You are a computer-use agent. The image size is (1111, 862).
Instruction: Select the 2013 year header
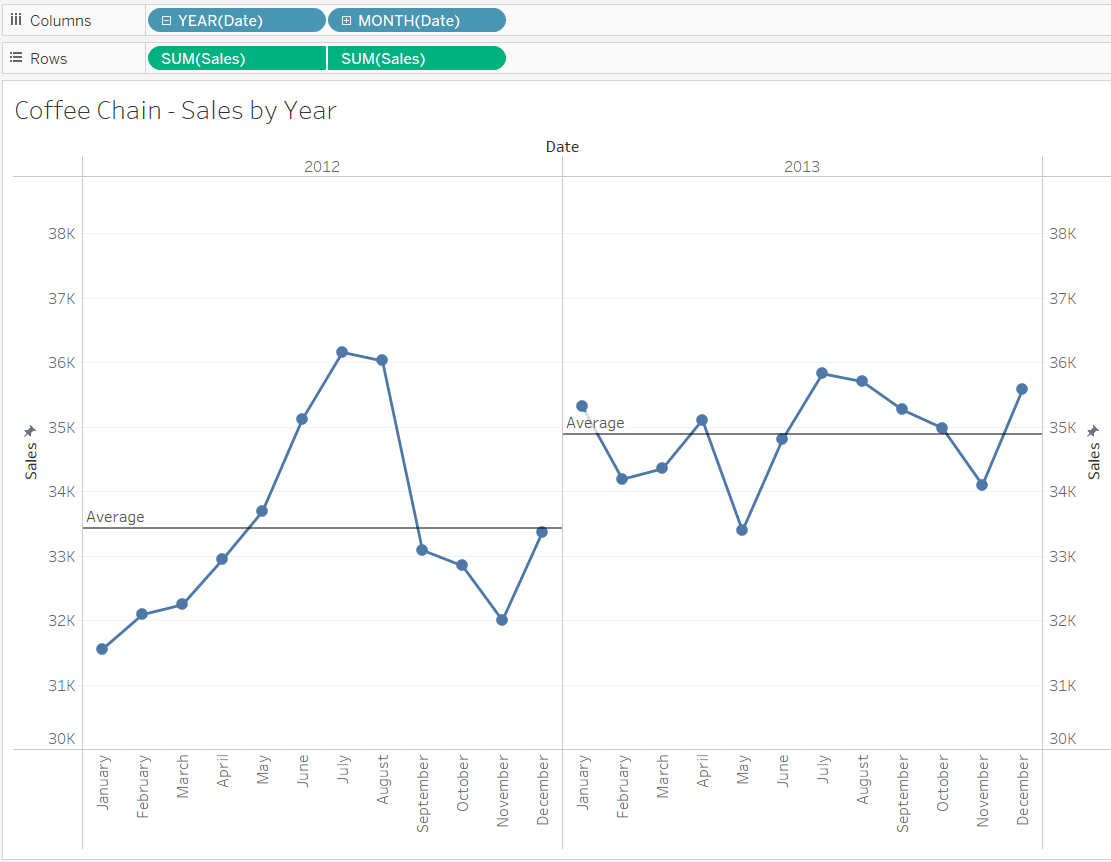pyautogui.click(x=802, y=166)
